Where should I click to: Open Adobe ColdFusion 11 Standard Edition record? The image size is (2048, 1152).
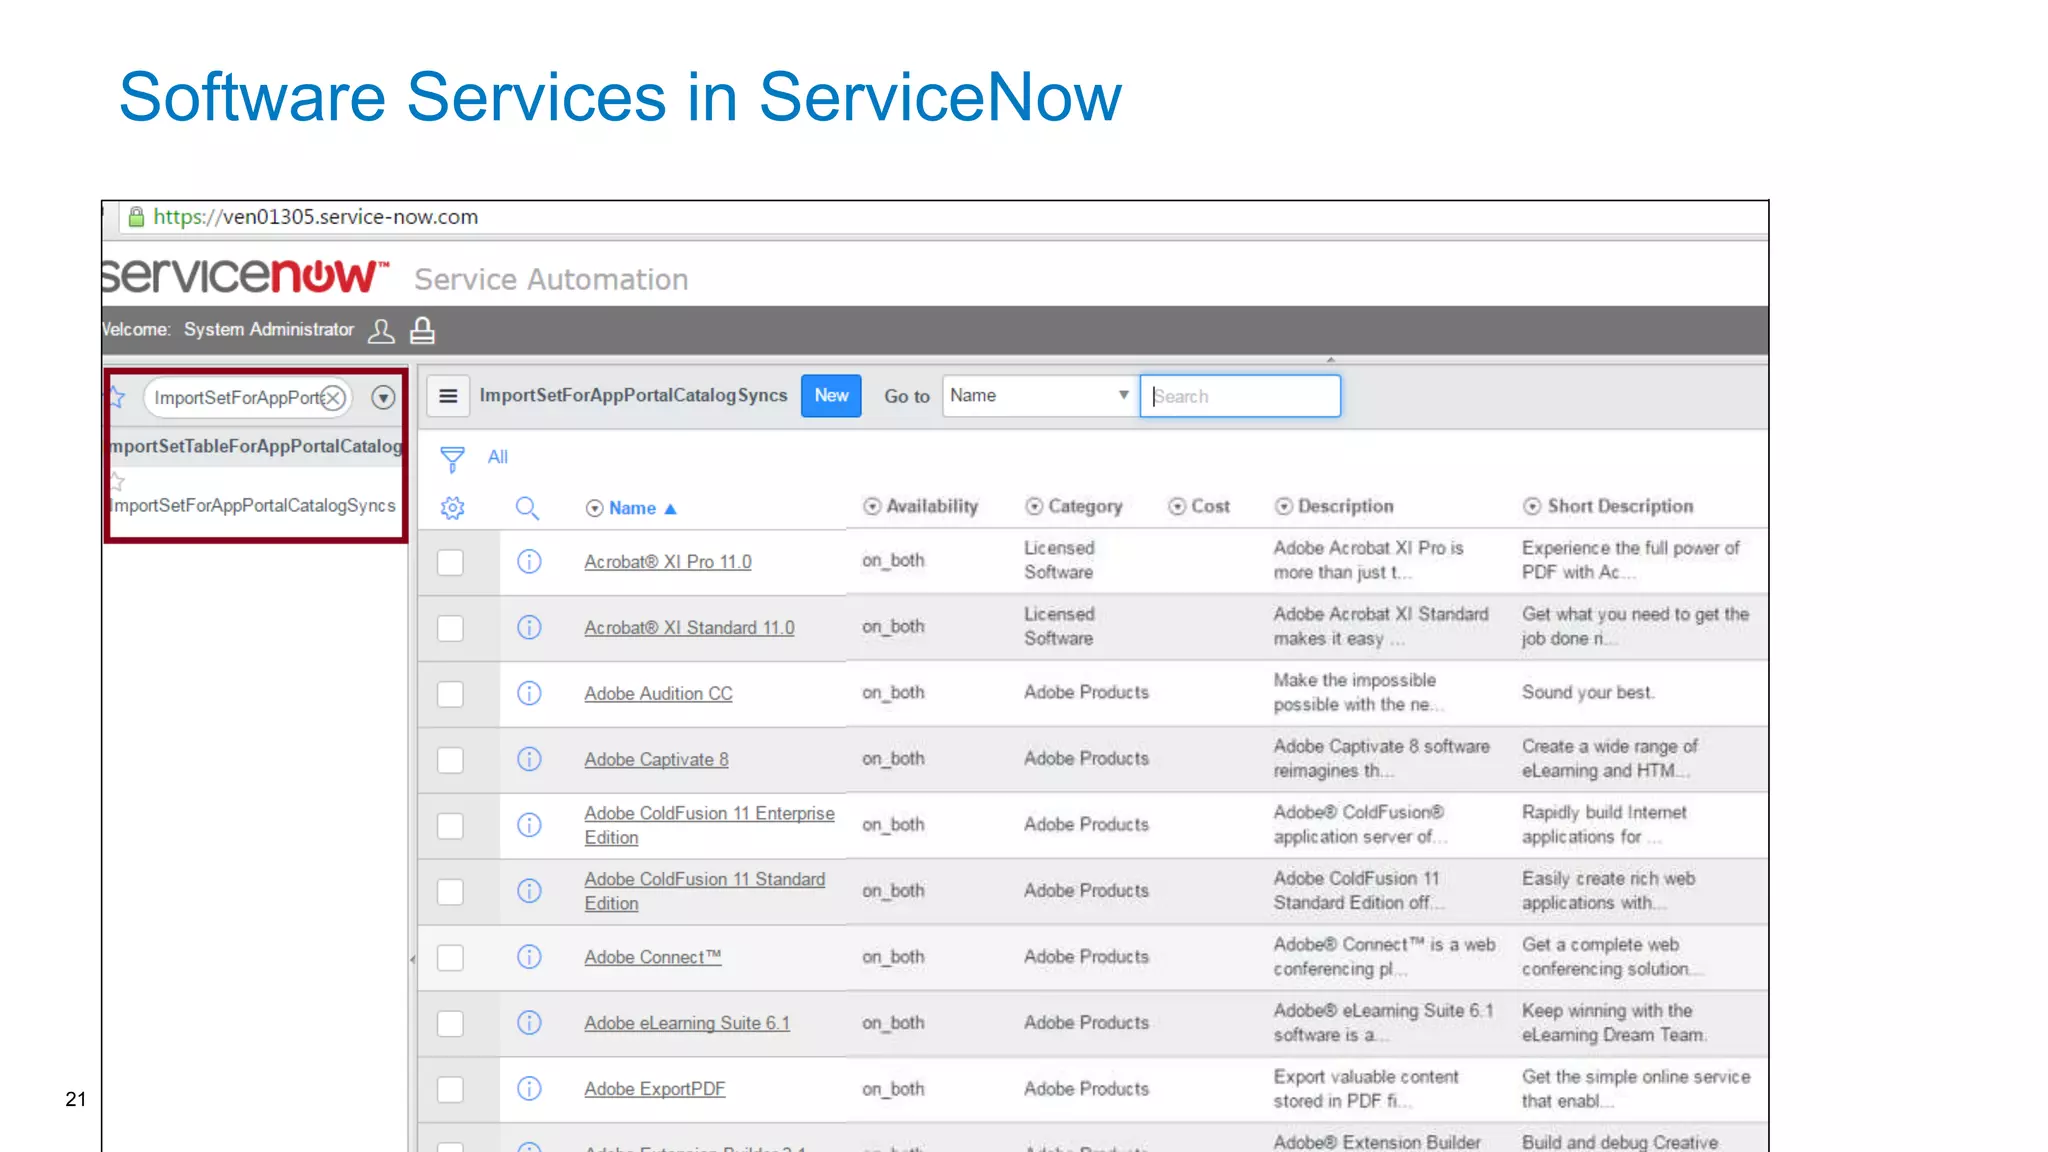[x=705, y=891]
